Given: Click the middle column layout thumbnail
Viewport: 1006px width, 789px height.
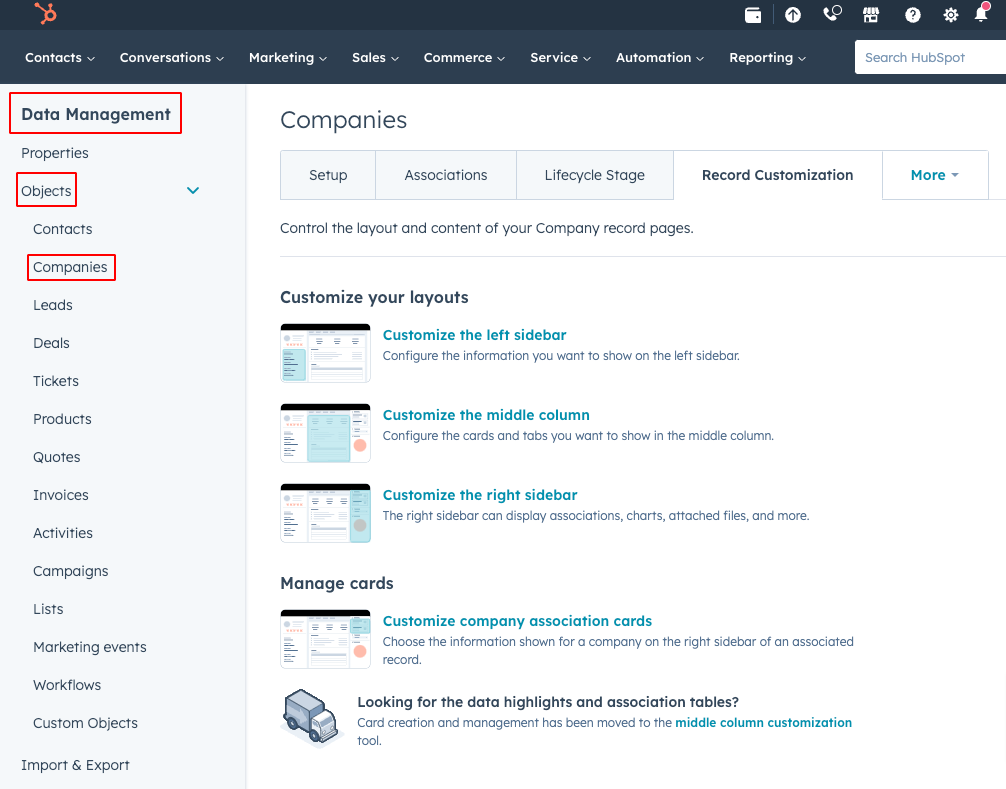Looking at the screenshot, I should point(325,434).
